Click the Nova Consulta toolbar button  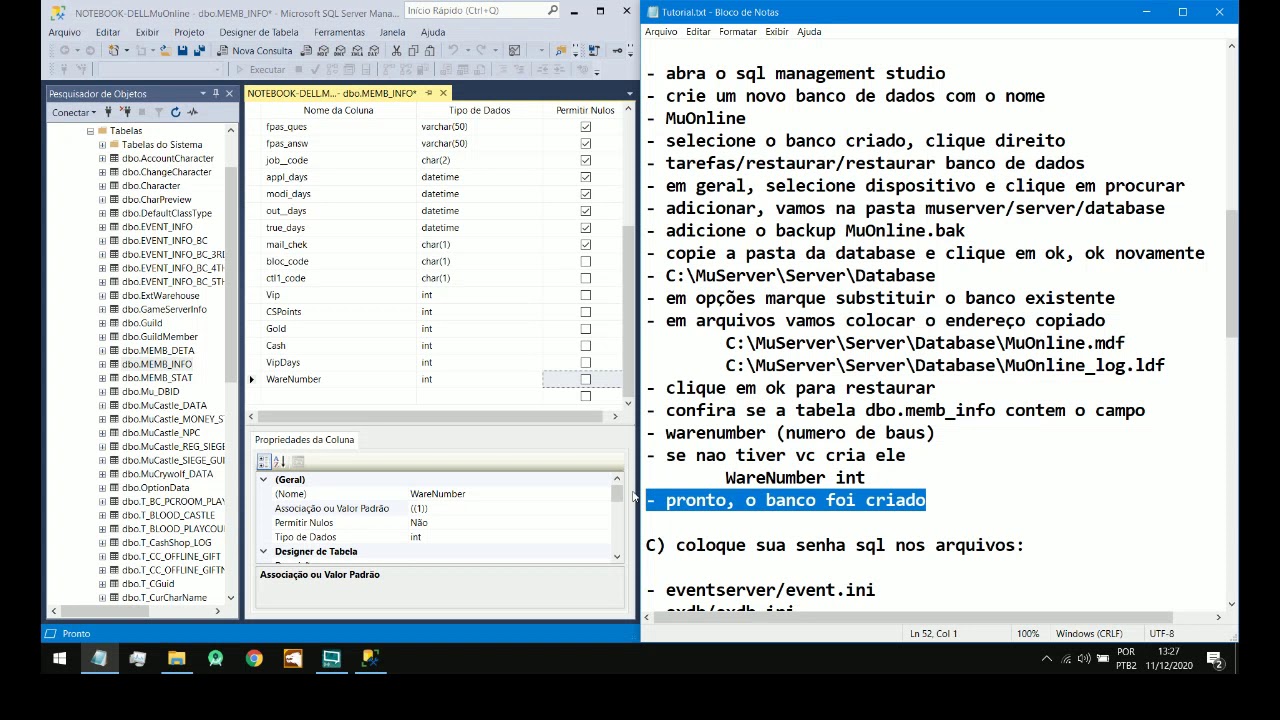coord(254,50)
